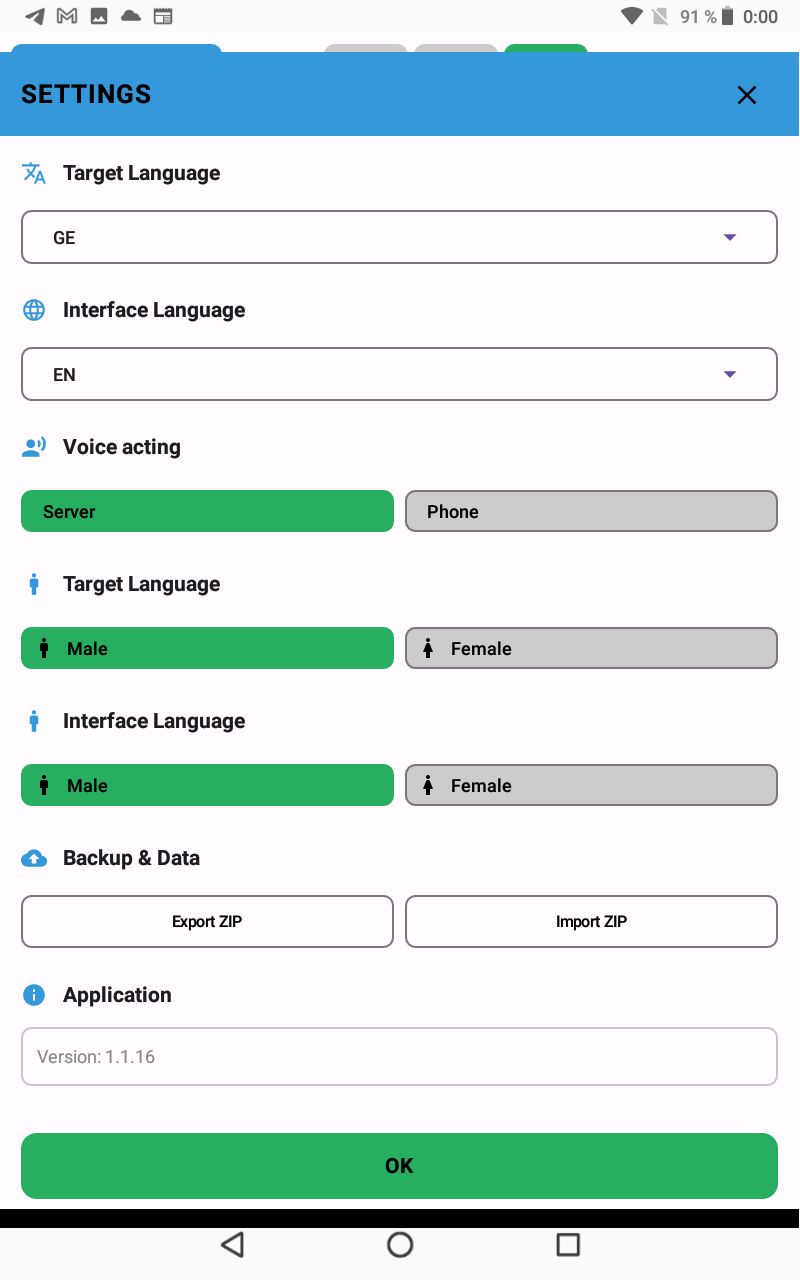Click the translate icon beside Target Language
Image resolution: width=800 pixels, height=1280 pixels.
pos(34,173)
